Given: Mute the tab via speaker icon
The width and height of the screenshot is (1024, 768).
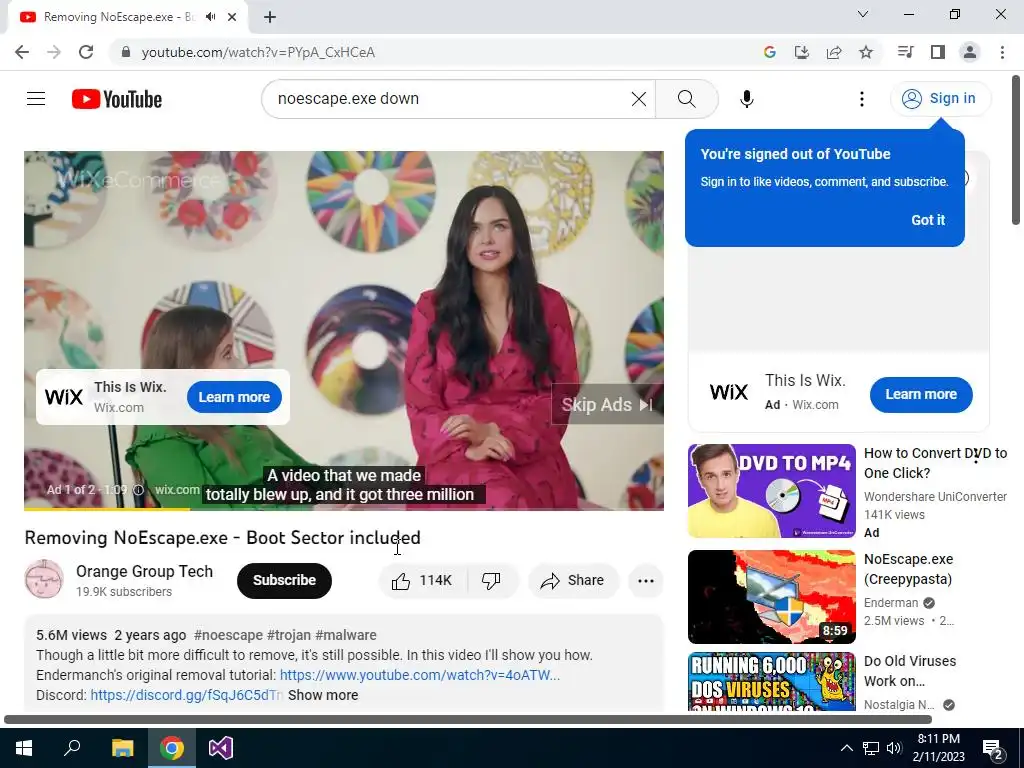Looking at the screenshot, I should (x=210, y=17).
